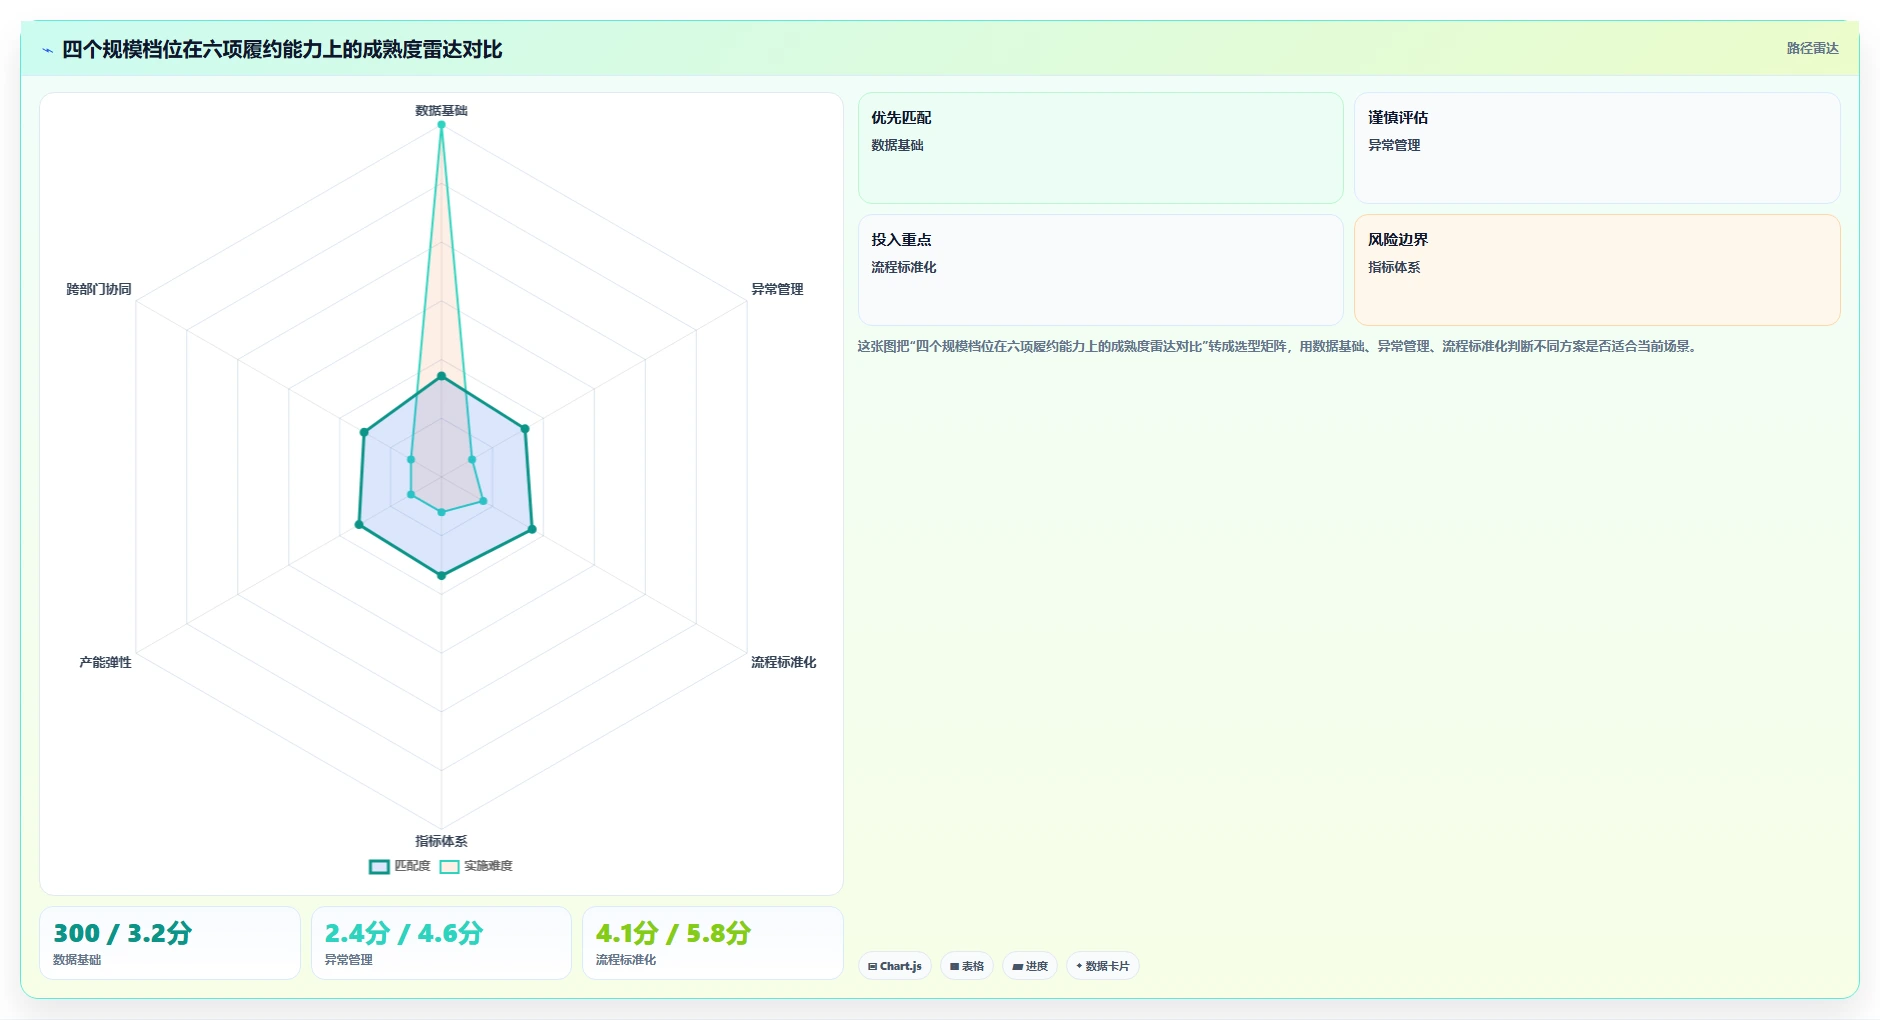Click the 匹配度 data point on 指标体系 axis

441,575
